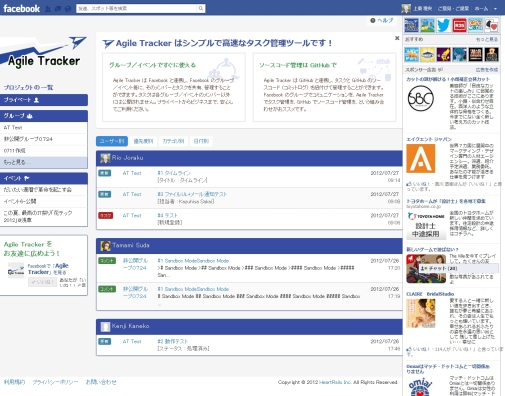Open the Toyota Home ad image
Screen dimensions: 505x396
pyautogui.click(x=425, y=226)
